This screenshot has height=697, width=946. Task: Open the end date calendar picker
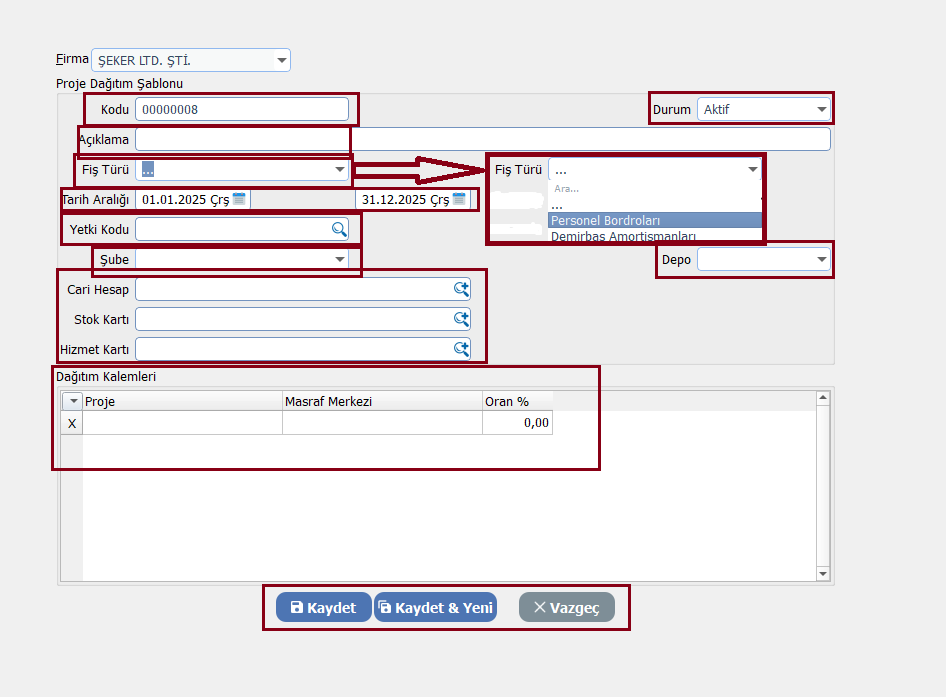coord(459,199)
